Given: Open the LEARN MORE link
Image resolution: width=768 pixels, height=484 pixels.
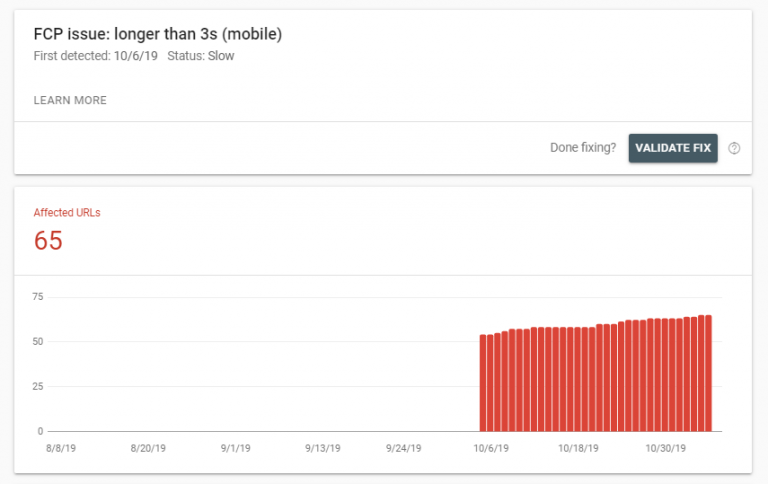Looking at the screenshot, I should pyautogui.click(x=70, y=100).
